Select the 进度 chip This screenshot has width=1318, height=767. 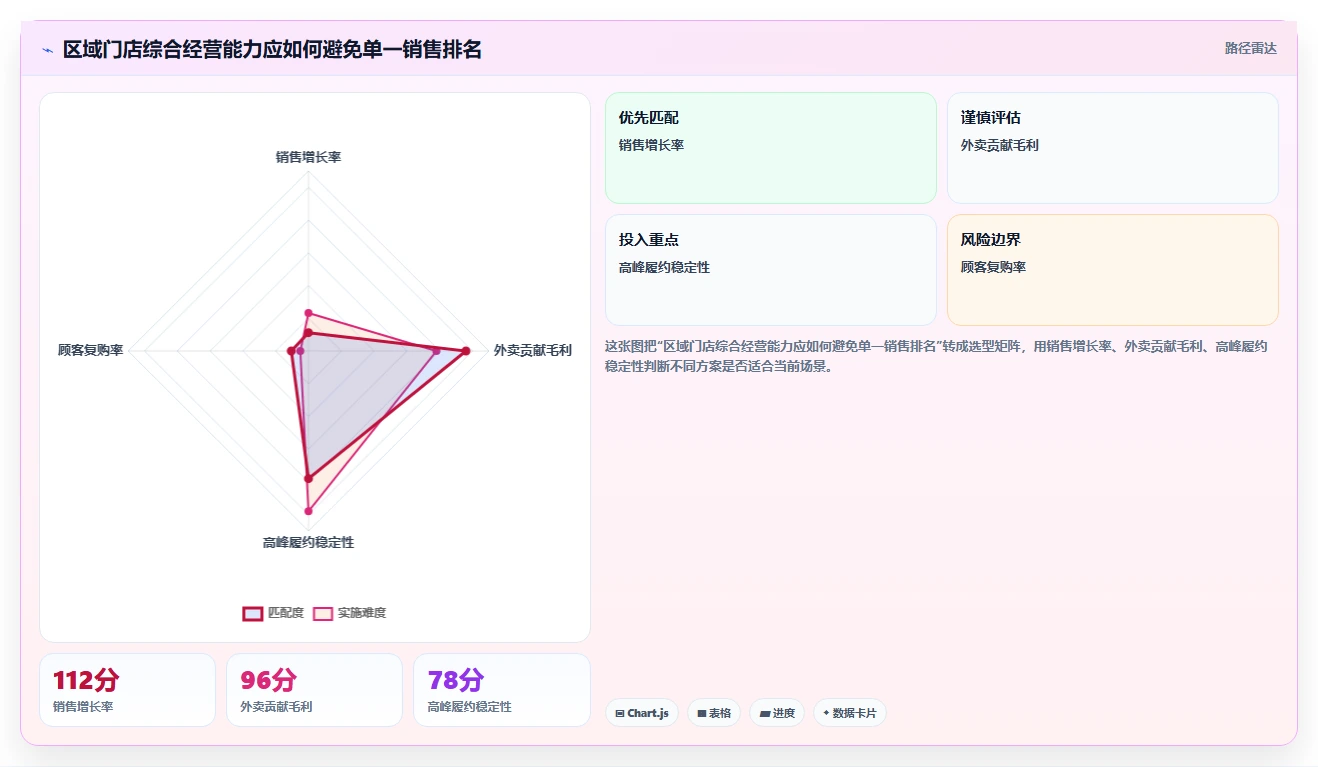click(777, 713)
